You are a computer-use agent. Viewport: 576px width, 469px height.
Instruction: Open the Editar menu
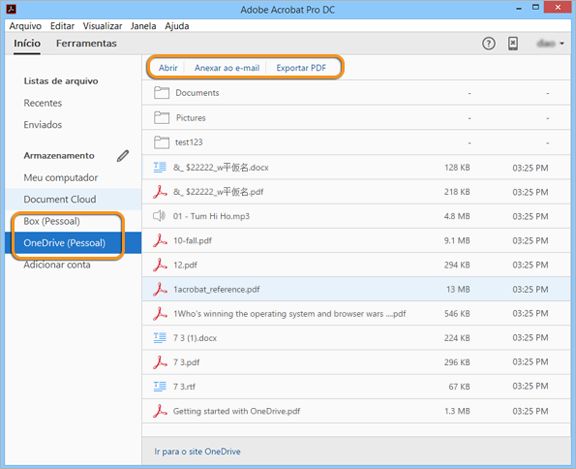(62, 26)
